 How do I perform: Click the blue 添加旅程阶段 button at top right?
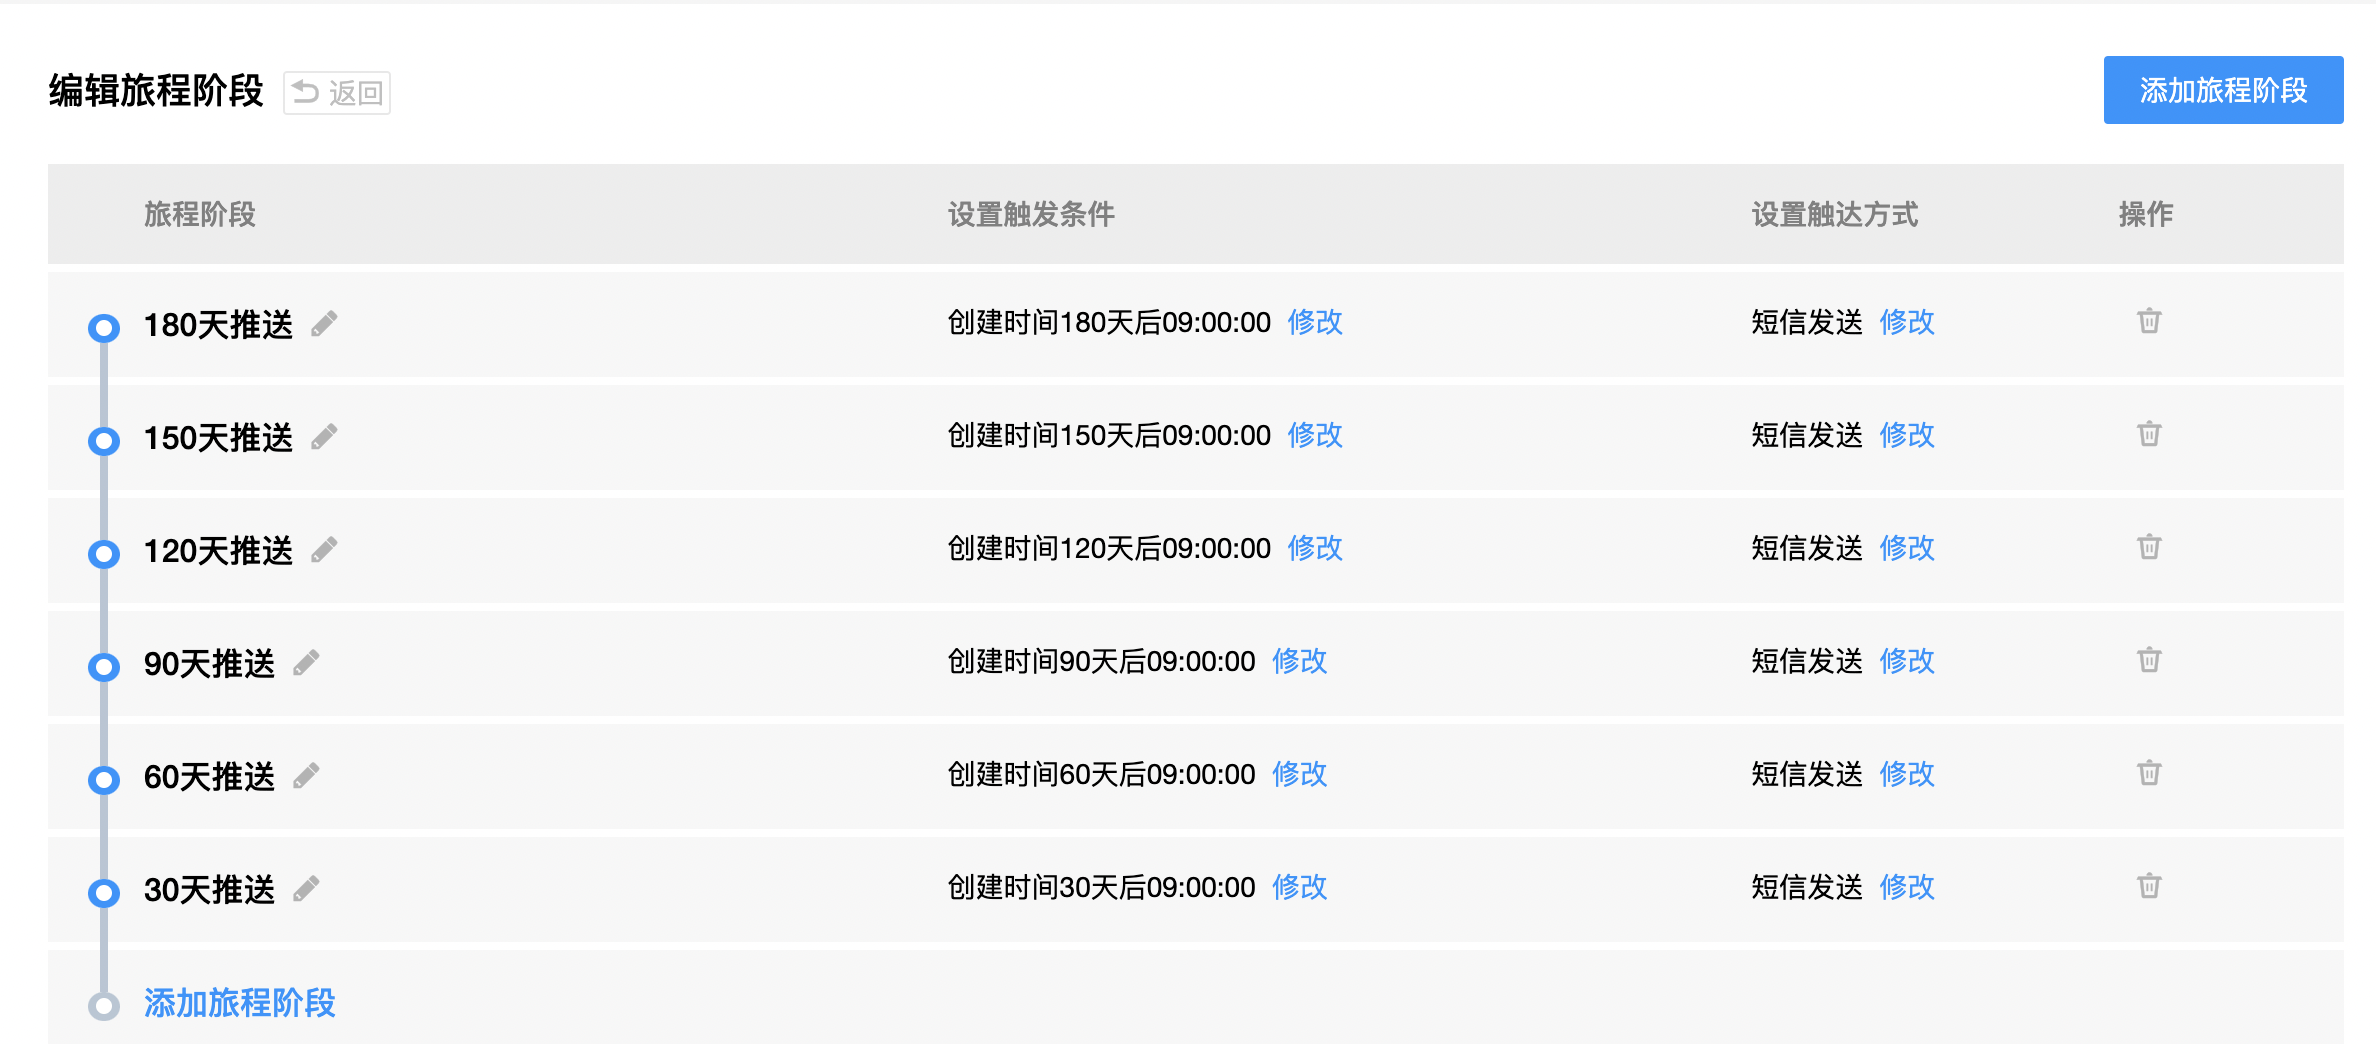click(2222, 90)
